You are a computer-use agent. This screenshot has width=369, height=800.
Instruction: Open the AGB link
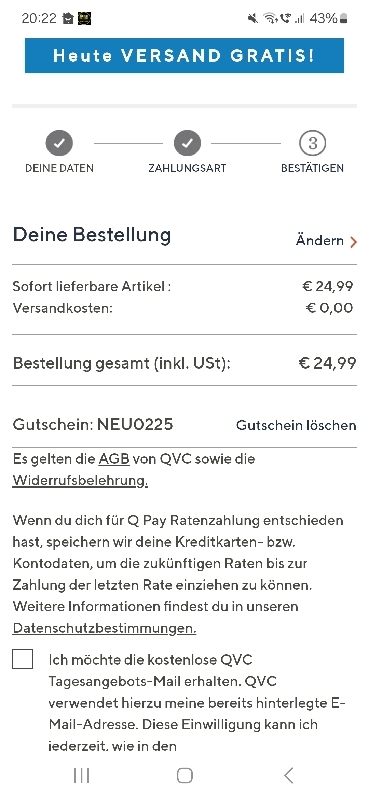pos(114,459)
